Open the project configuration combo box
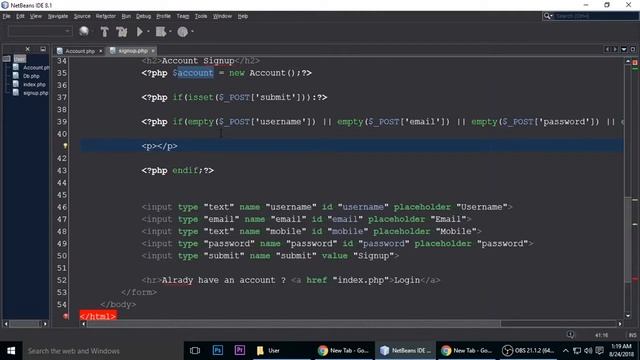This screenshot has width=640, height=360. coord(40,31)
